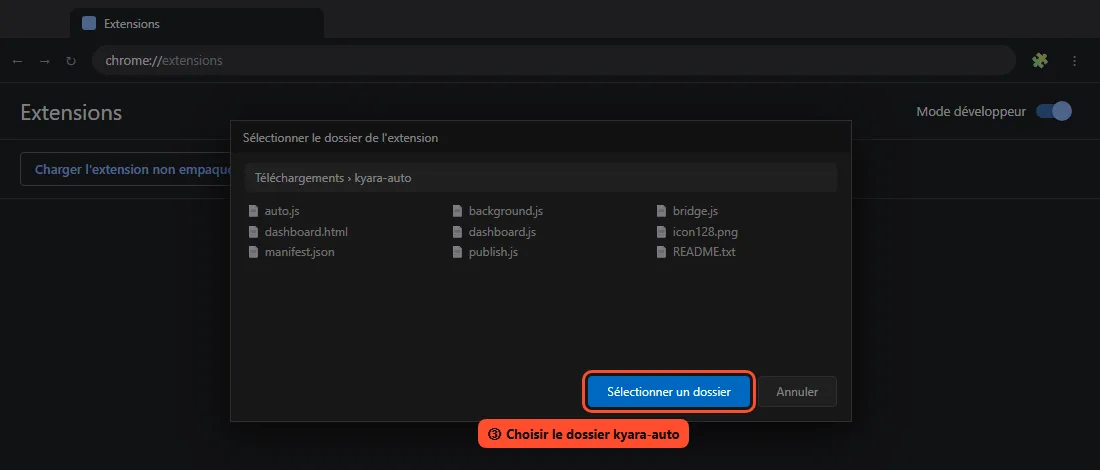This screenshot has width=1100, height=470.
Task: Select the publish.js file name
Action: coord(493,252)
